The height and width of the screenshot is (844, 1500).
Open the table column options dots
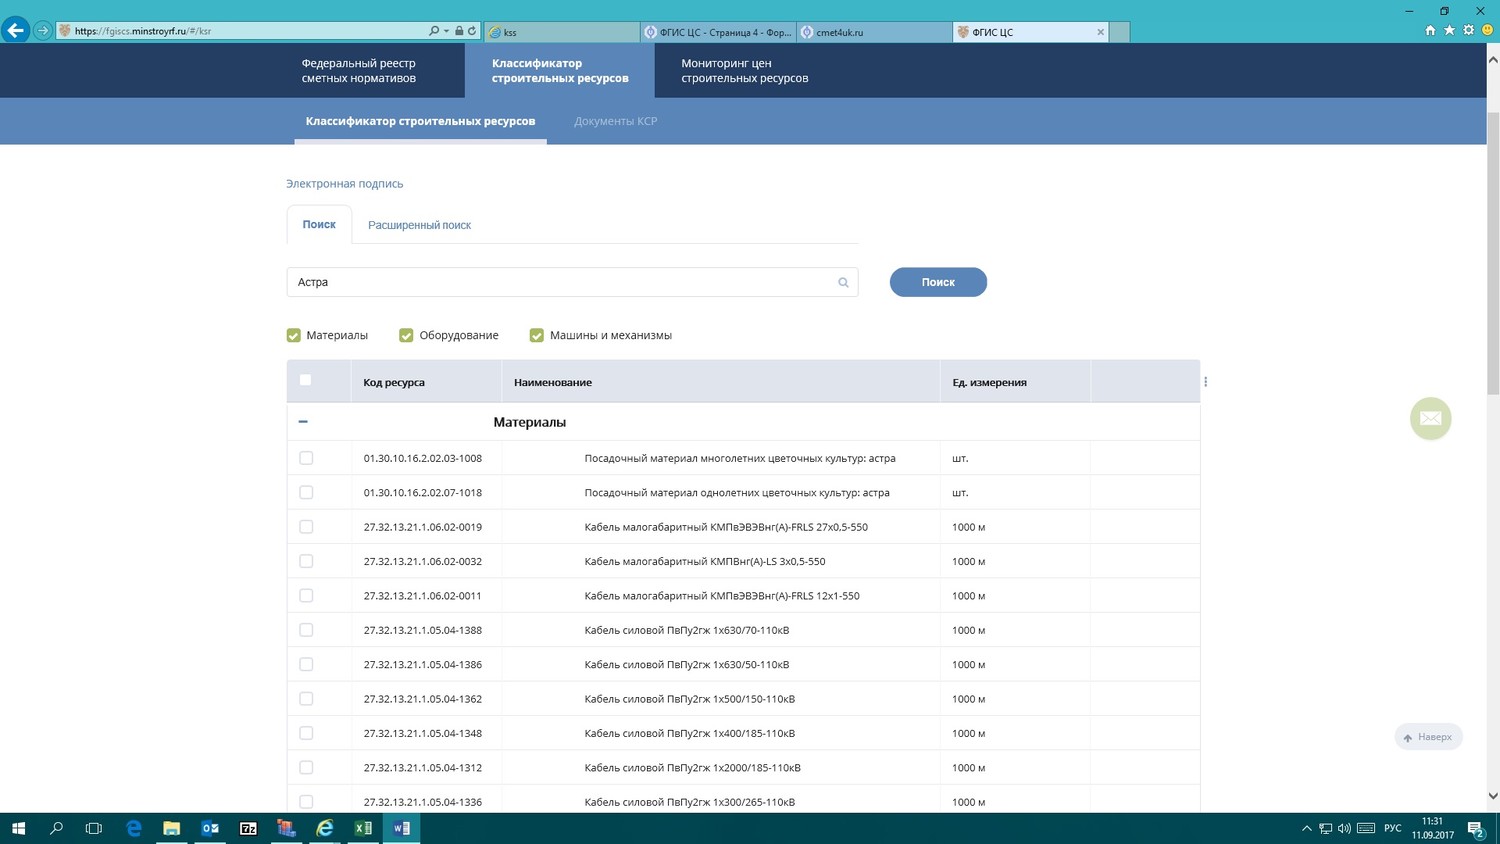tap(1205, 382)
